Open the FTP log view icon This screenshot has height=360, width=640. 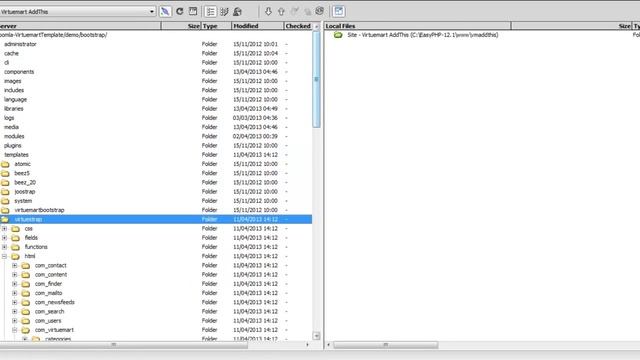tap(193, 11)
